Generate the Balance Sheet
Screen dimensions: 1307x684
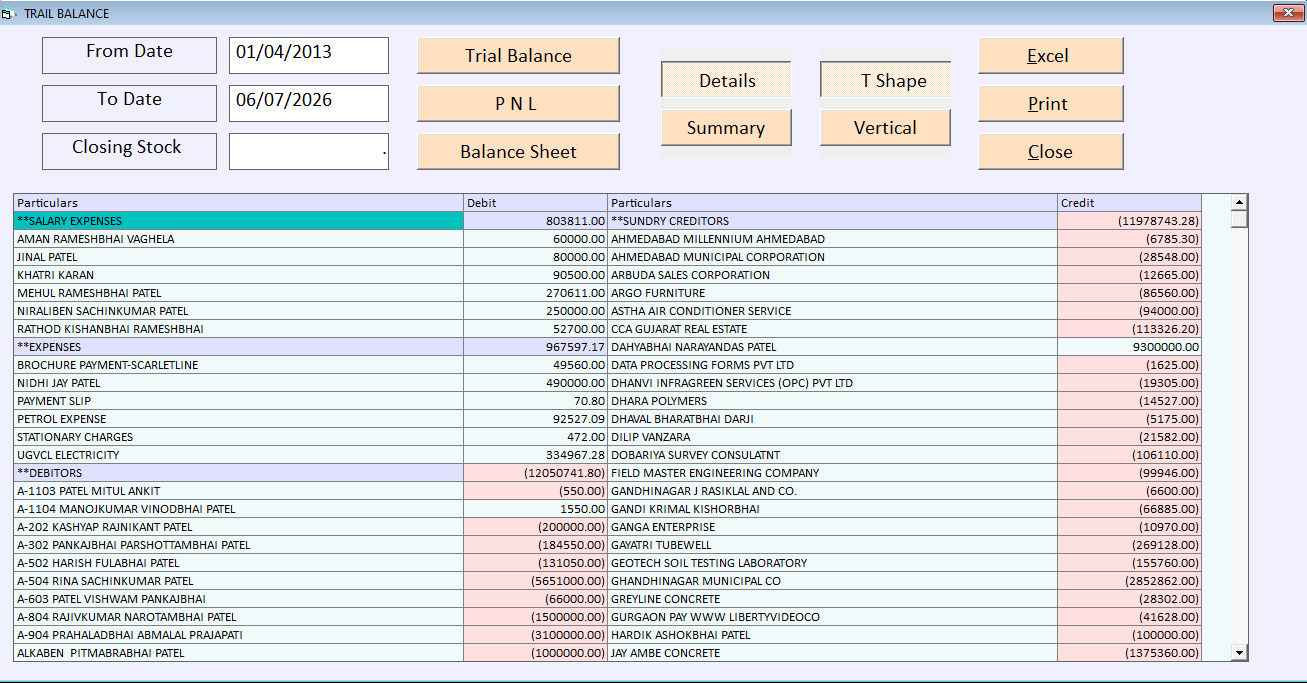pos(518,152)
